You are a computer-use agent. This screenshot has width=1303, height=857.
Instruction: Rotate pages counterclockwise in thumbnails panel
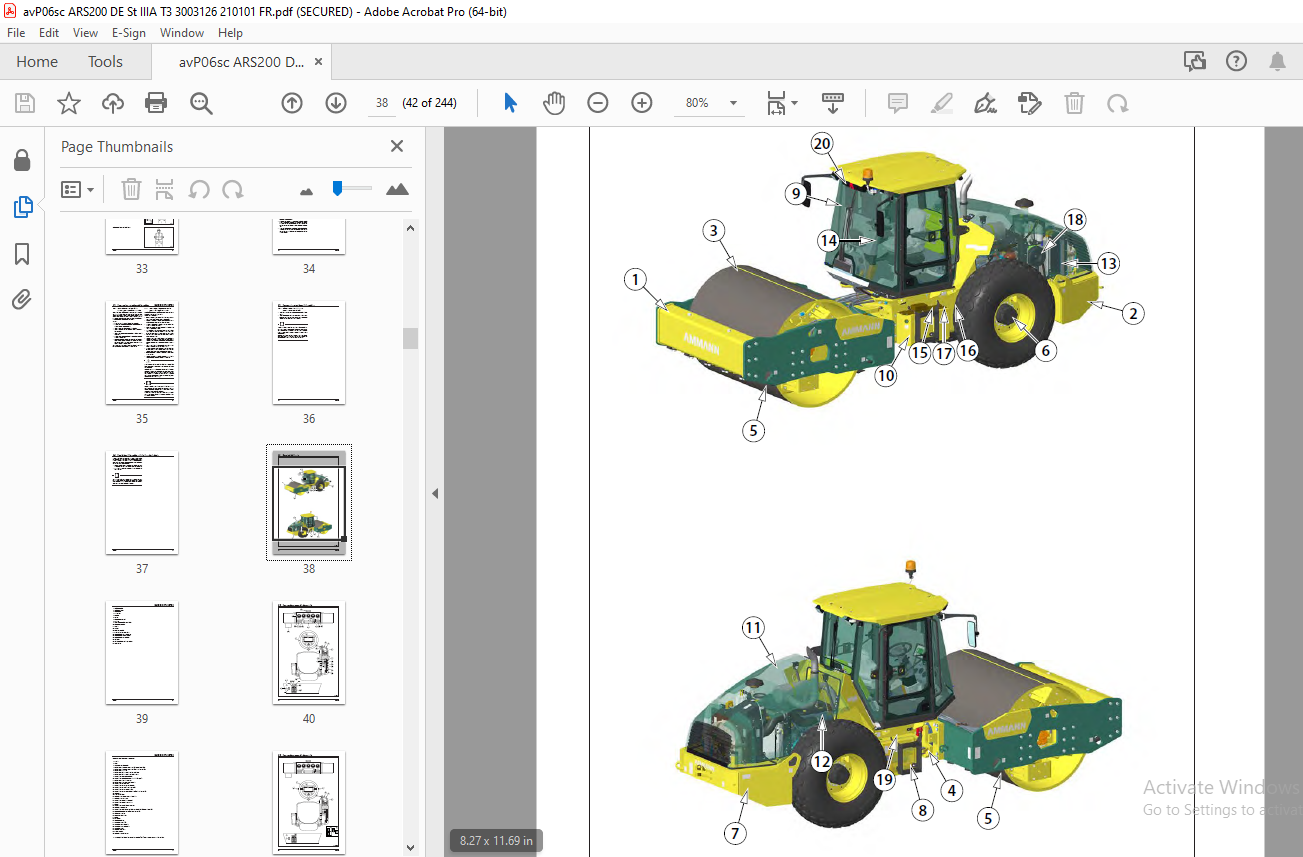point(199,189)
